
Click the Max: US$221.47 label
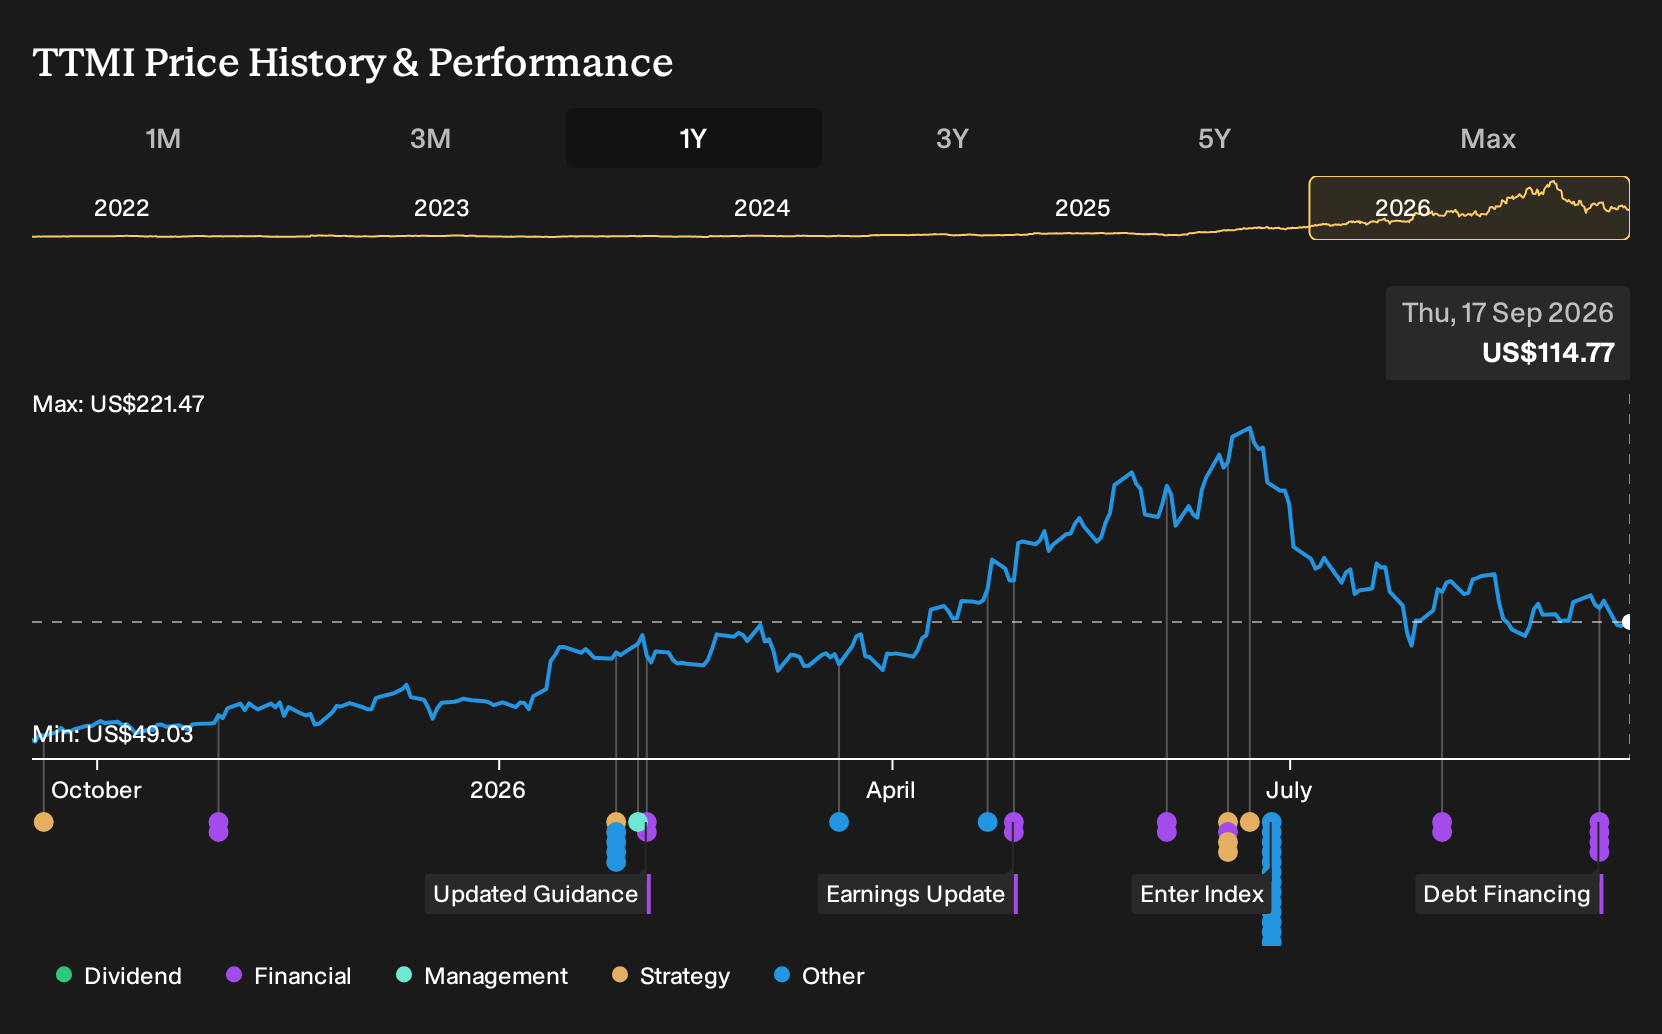click(118, 404)
